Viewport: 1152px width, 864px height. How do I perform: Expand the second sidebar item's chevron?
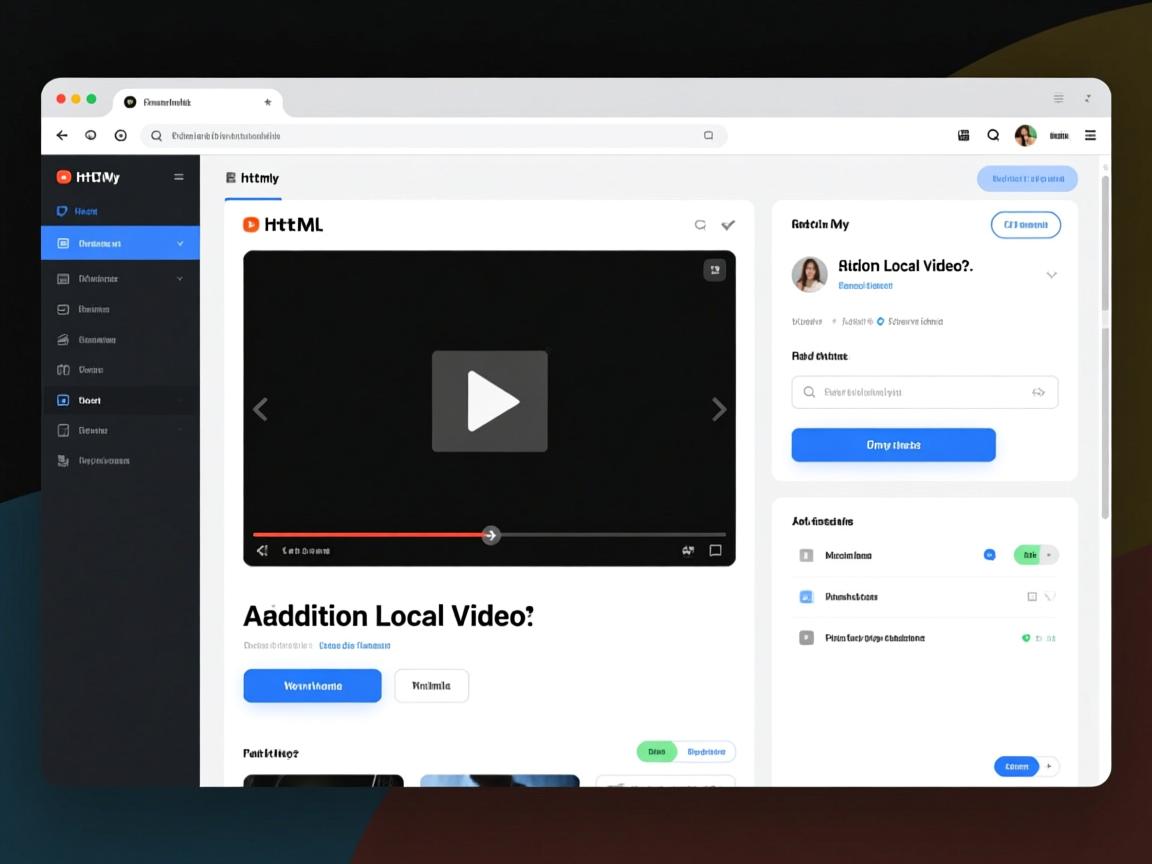[180, 279]
